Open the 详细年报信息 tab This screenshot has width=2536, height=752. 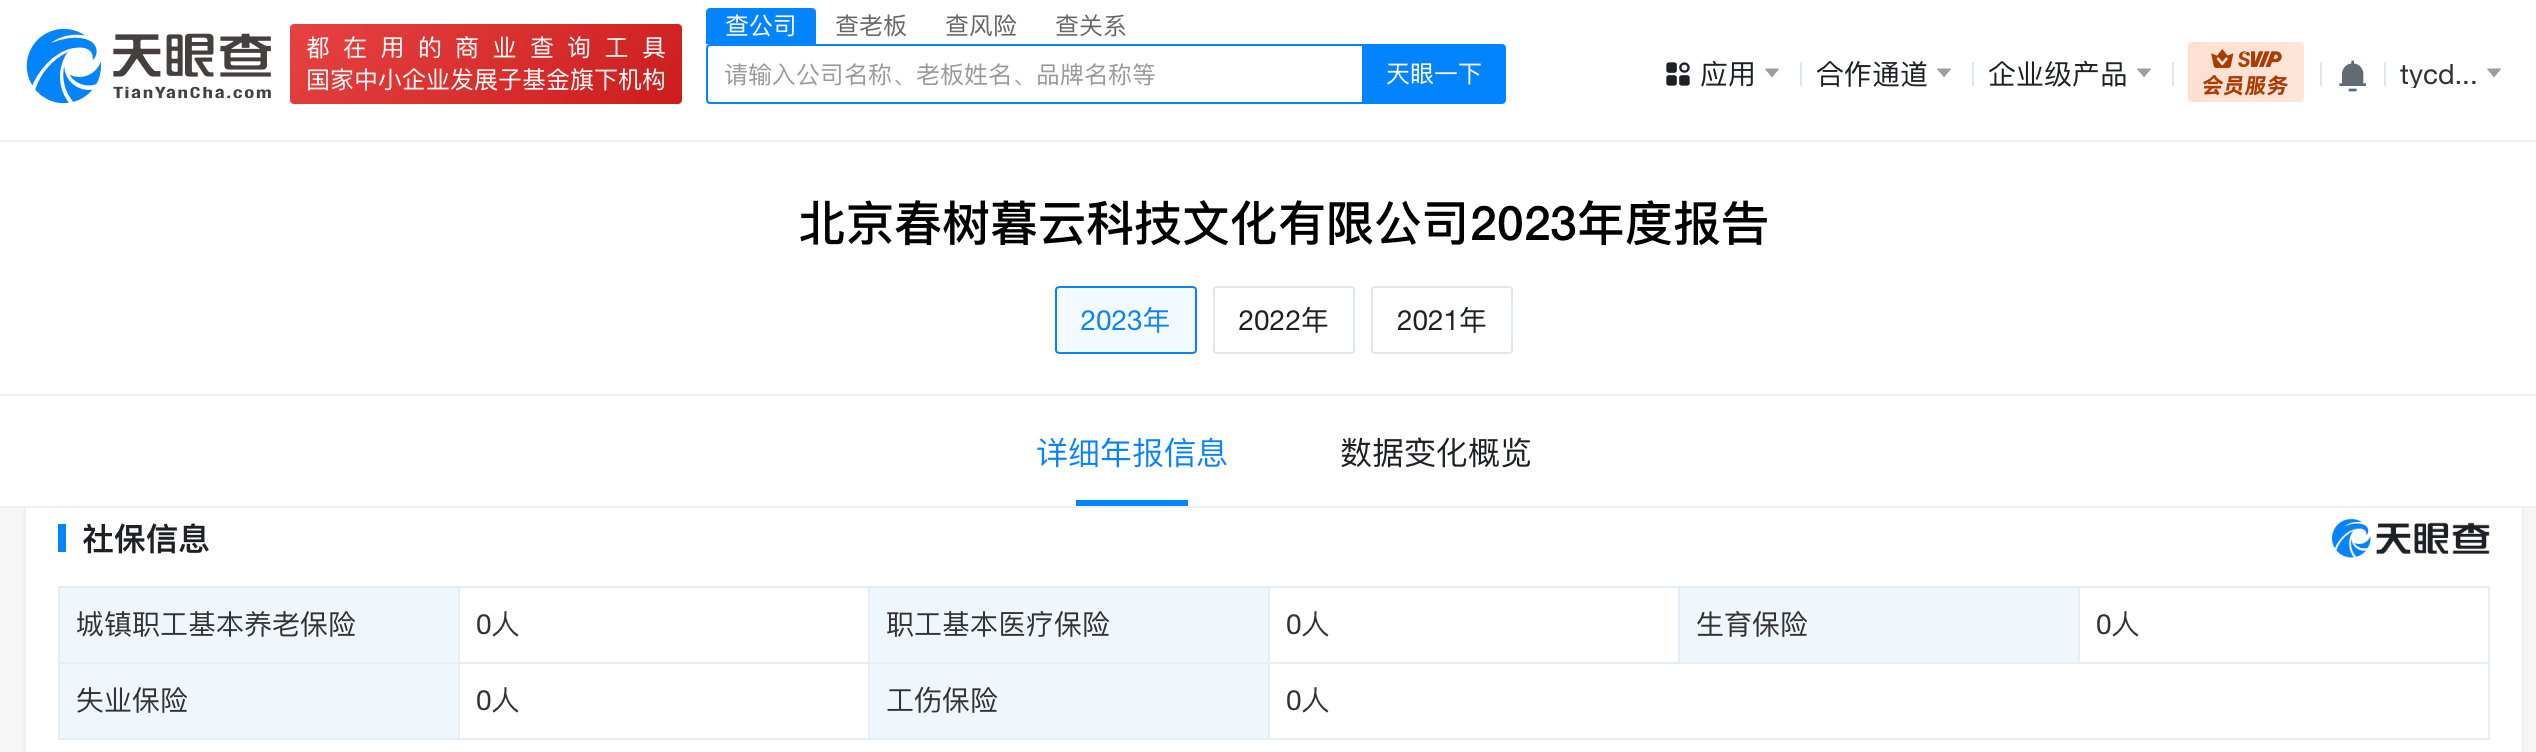click(1132, 453)
